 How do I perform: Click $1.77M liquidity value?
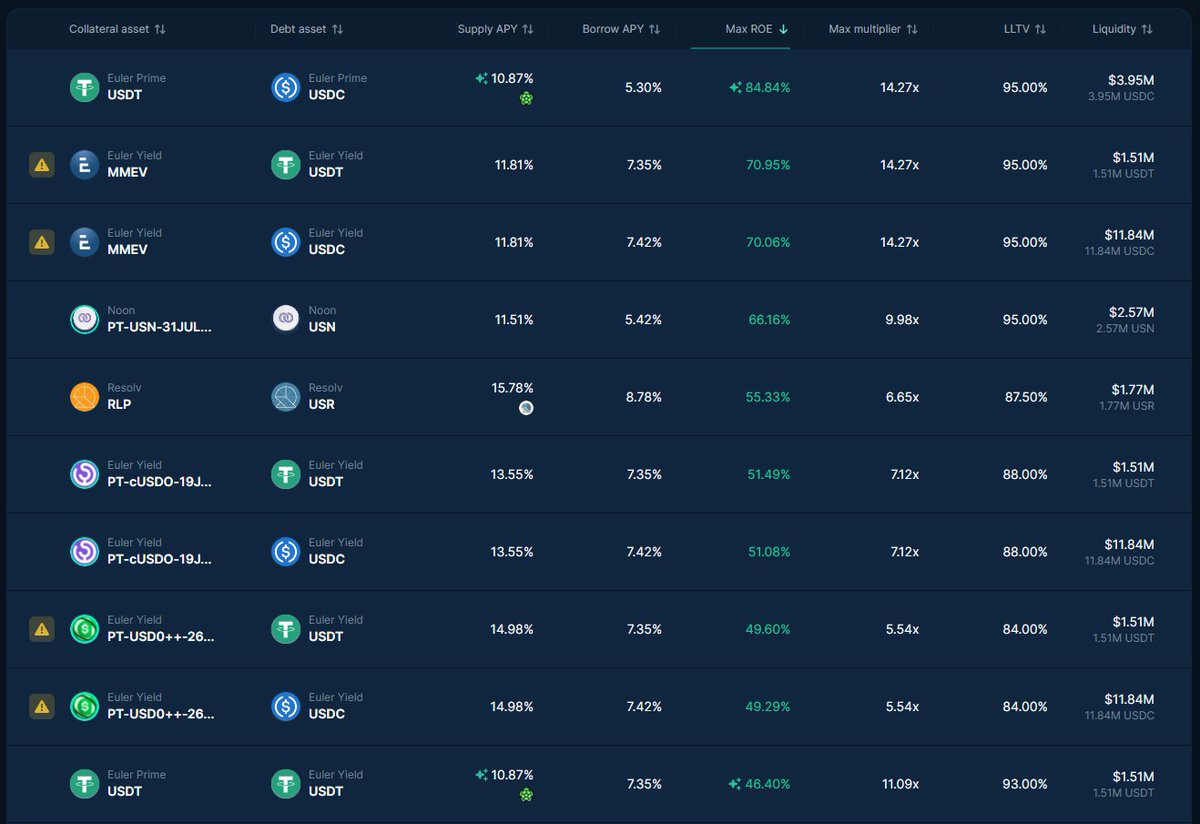coord(1132,389)
